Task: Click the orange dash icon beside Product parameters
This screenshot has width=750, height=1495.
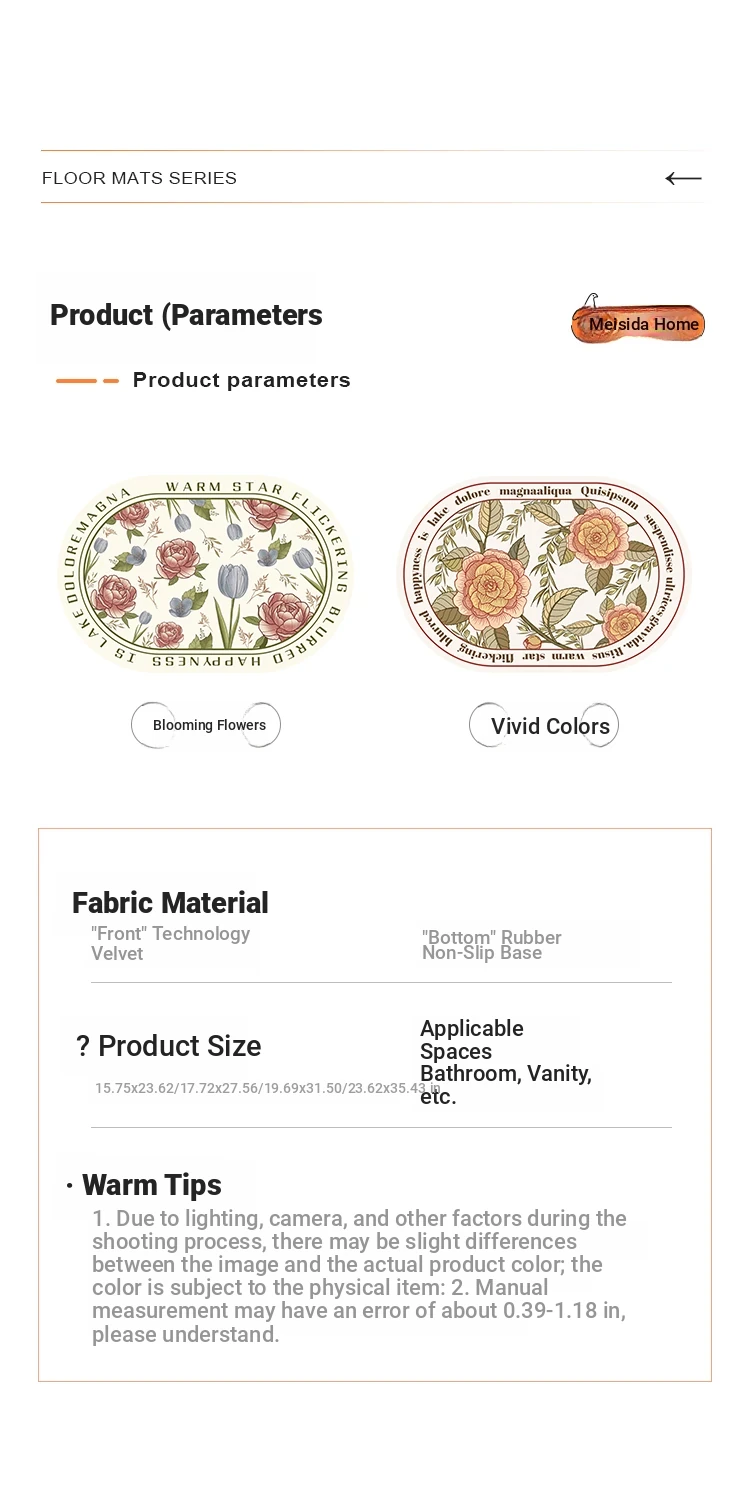Action: (x=87, y=381)
